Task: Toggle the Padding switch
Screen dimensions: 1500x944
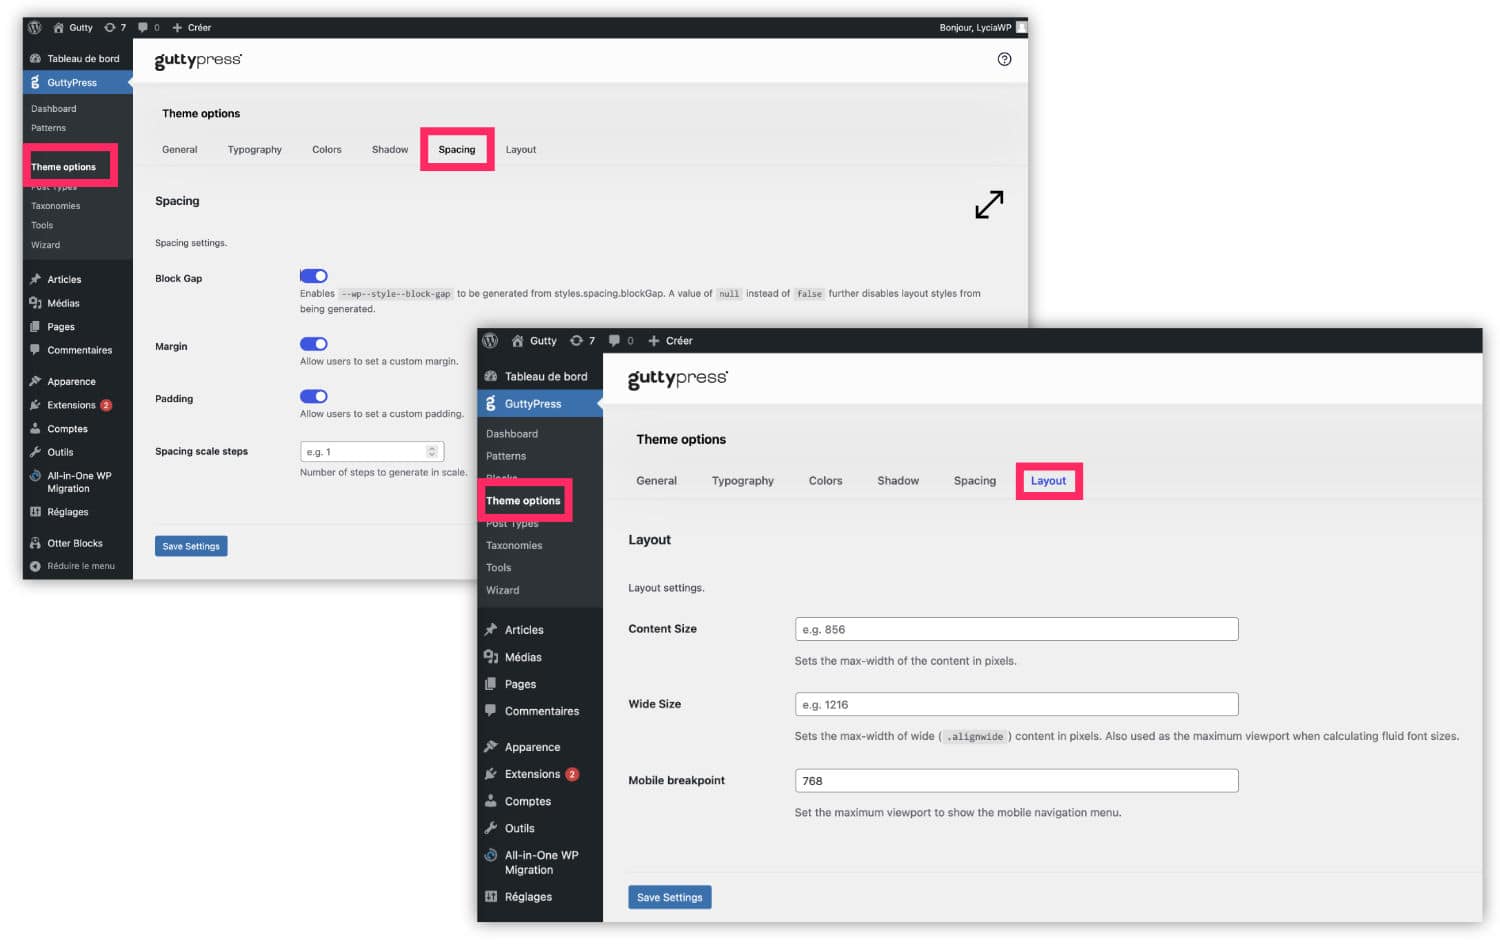Action: (x=314, y=397)
